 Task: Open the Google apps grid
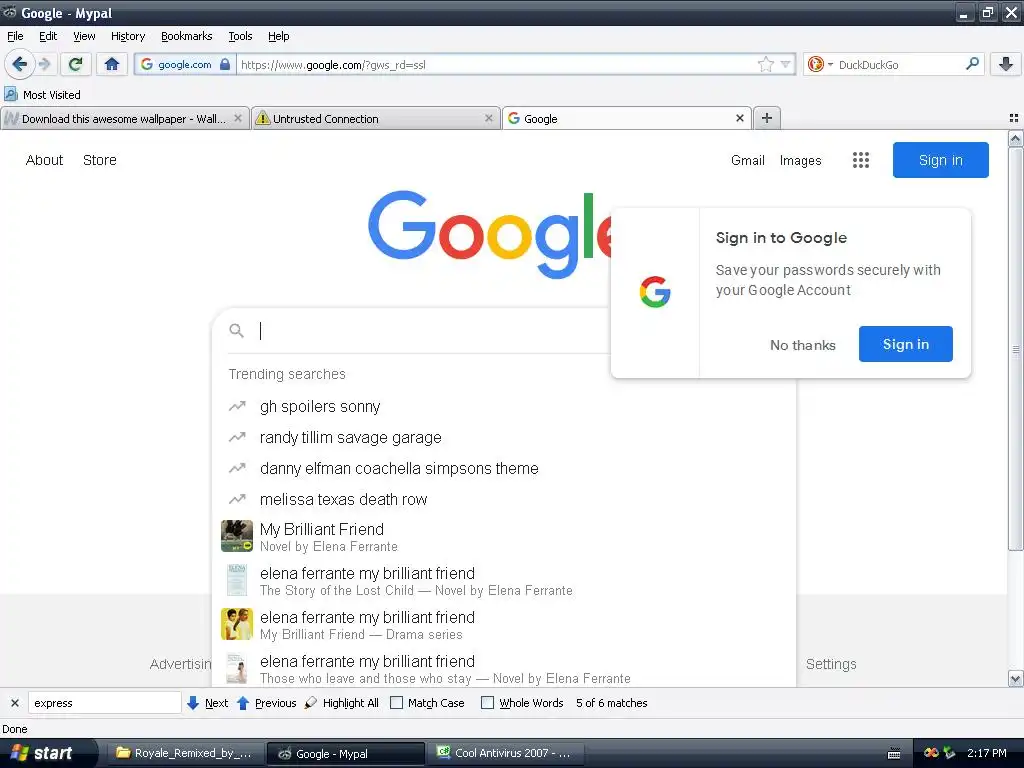pos(861,160)
